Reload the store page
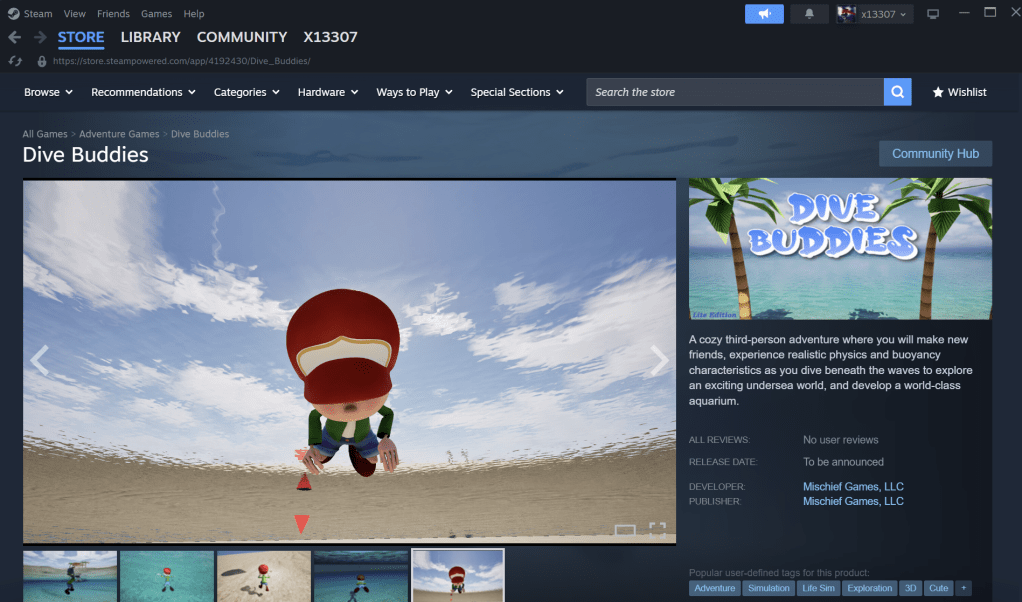Viewport: 1022px width, 602px height. 15,61
